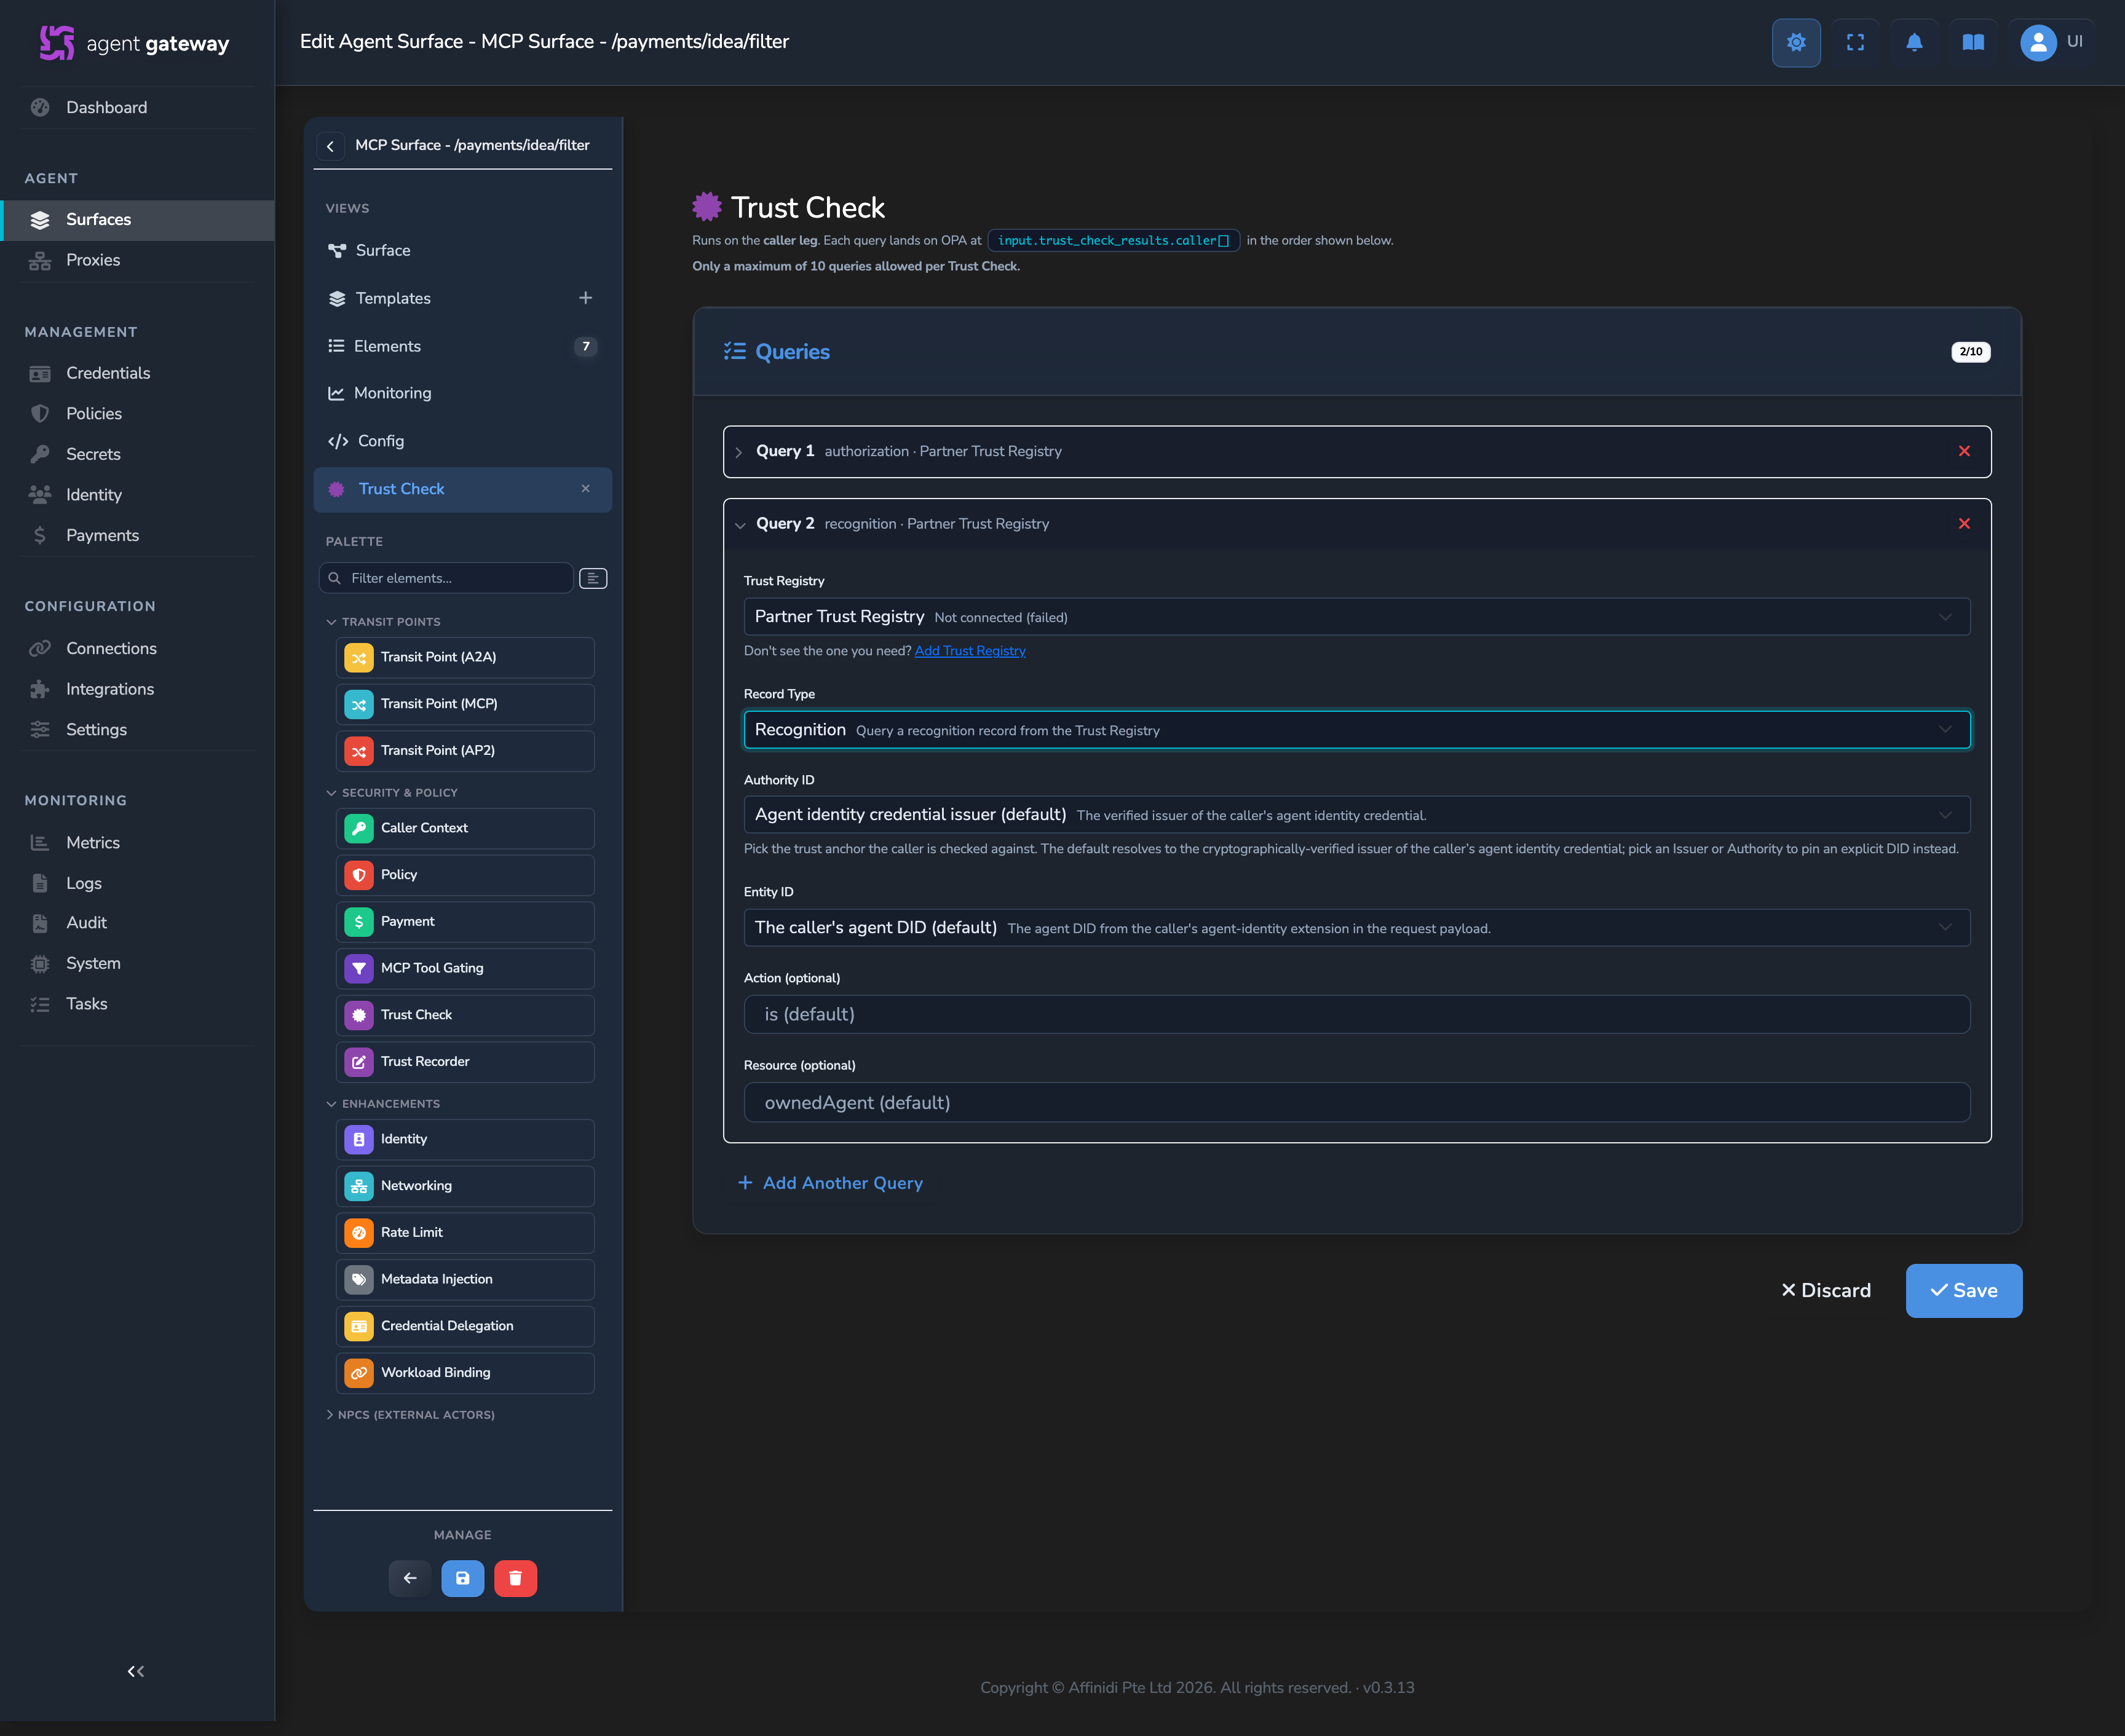Click the blue Manage save icon

click(463, 1578)
